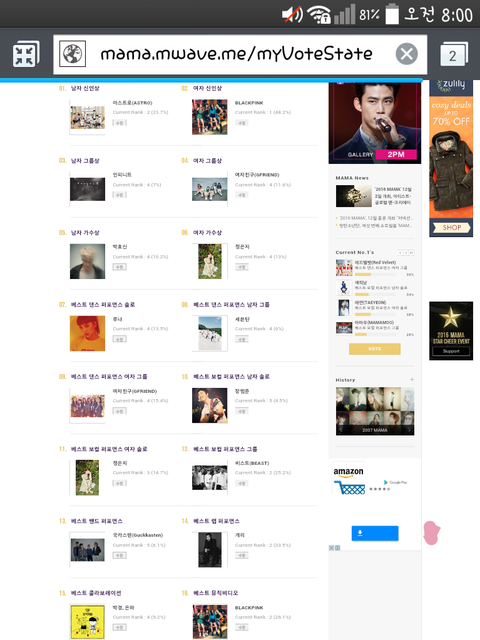This screenshot has width=480, height=640.
Task: Clear the URL with the X icon
Action: [x=407, y=54]
